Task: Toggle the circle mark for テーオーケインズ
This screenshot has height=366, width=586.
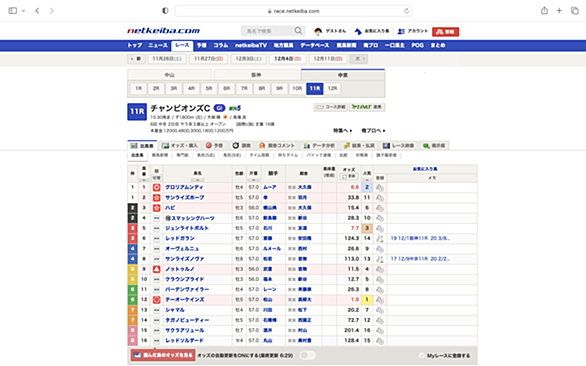Action: click(157, 300)
